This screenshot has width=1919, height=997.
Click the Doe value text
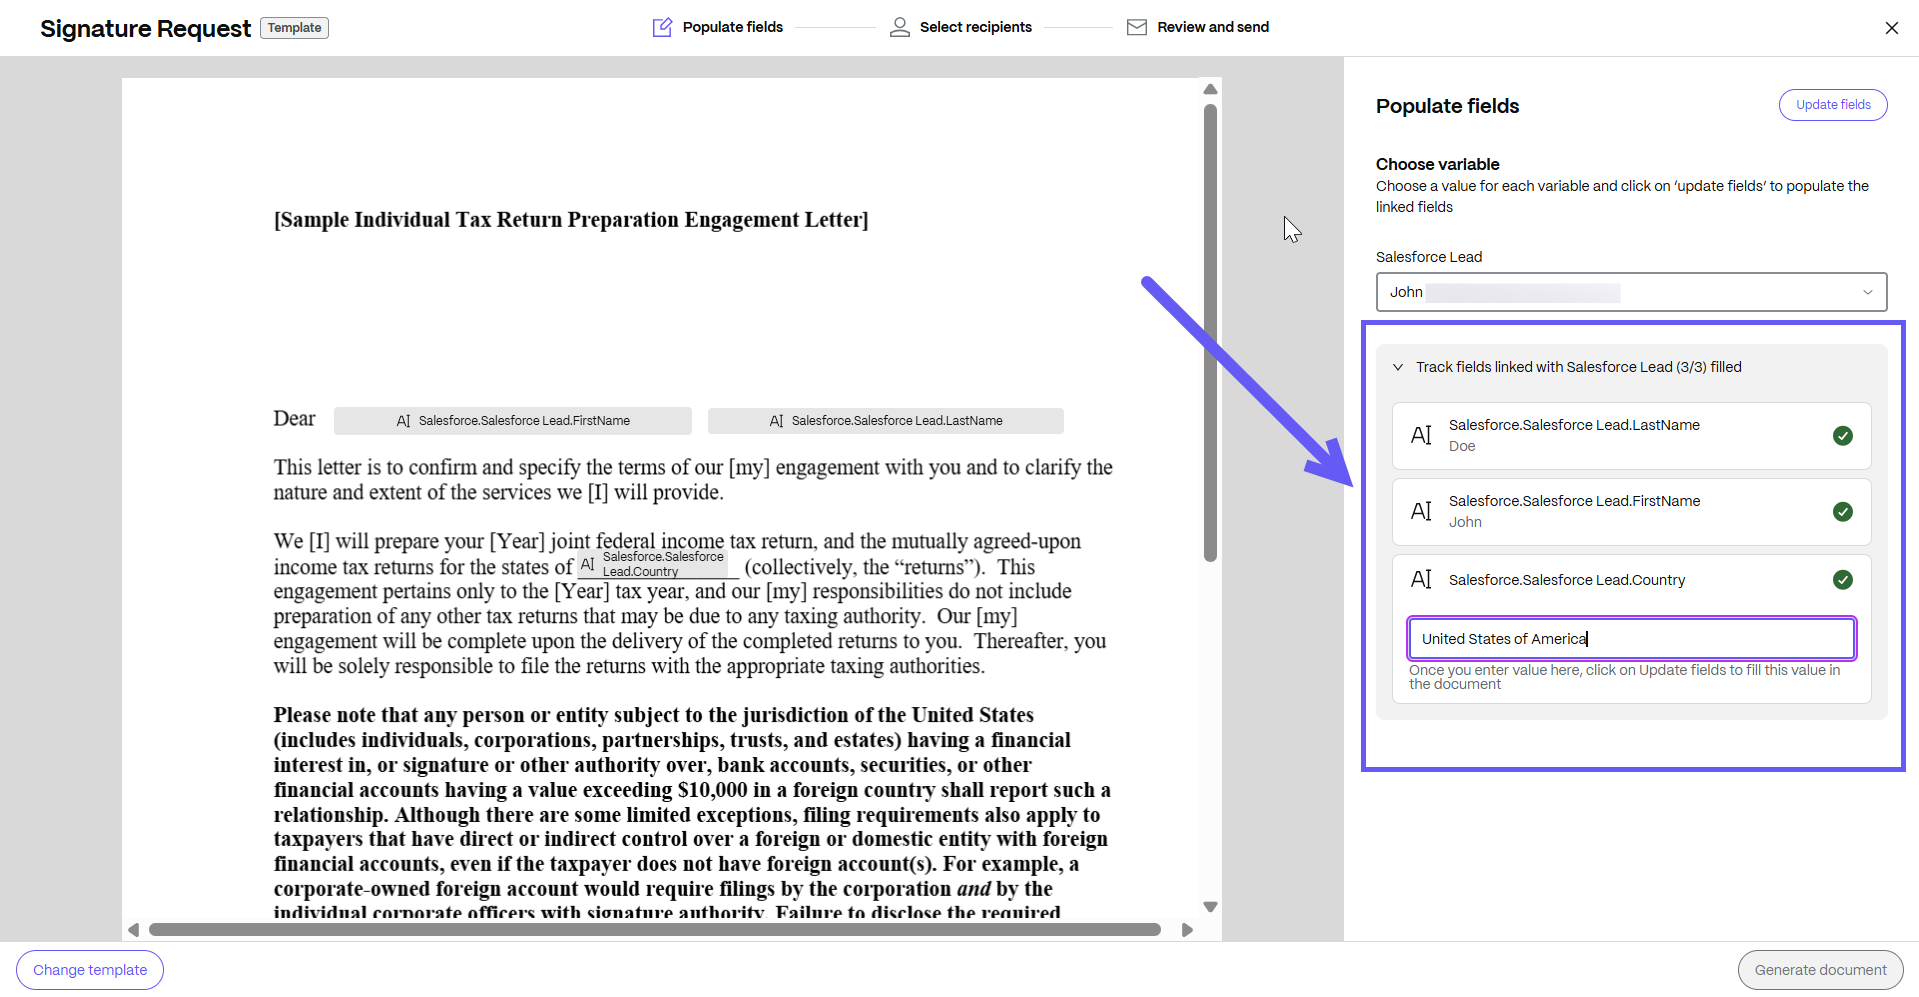1462,446
